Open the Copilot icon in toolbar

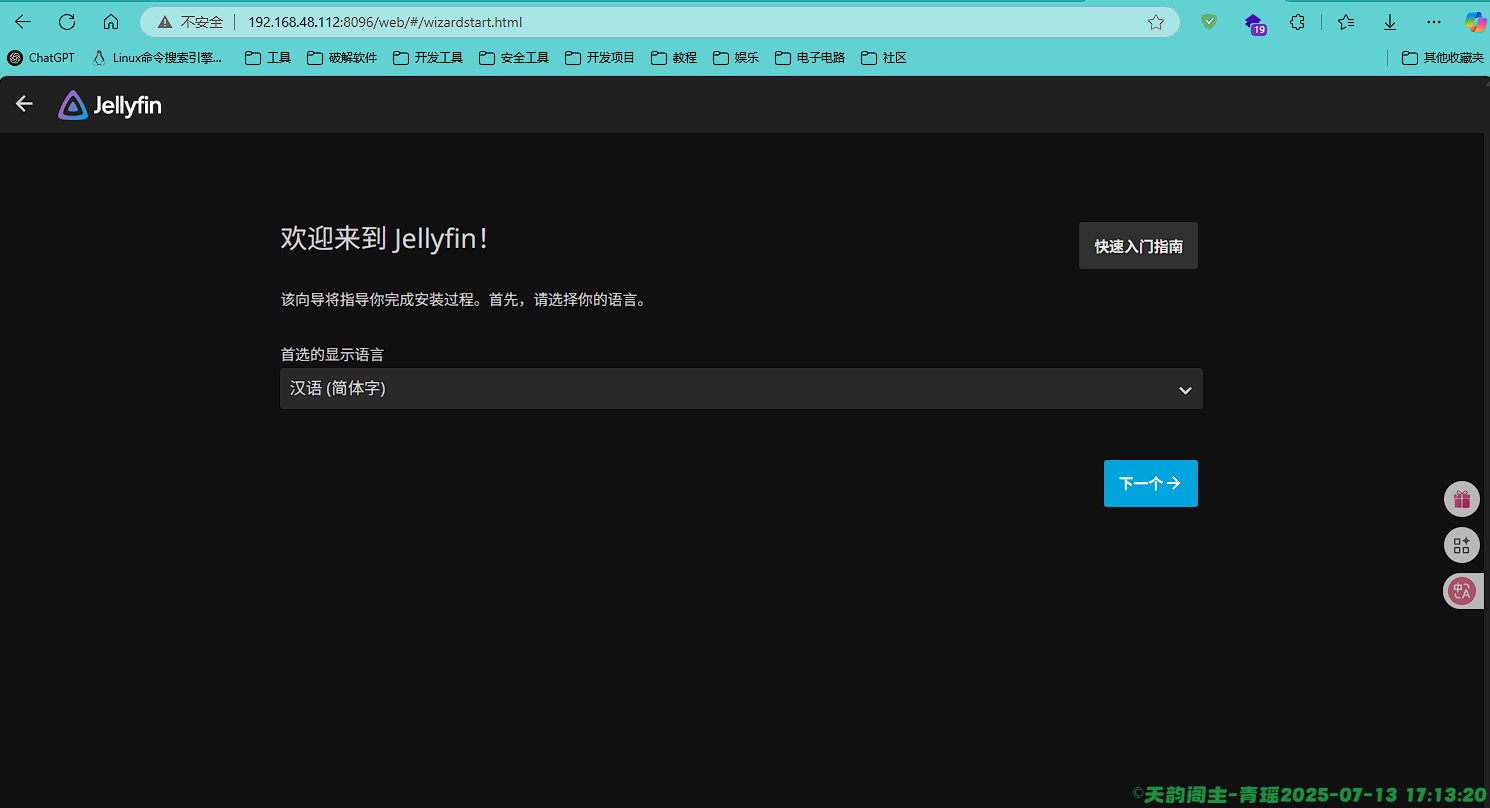1475,22
